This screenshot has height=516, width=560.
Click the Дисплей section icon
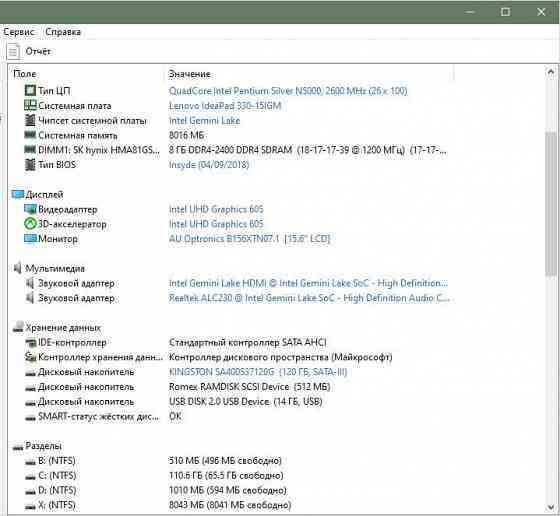(x=18, y=194)
